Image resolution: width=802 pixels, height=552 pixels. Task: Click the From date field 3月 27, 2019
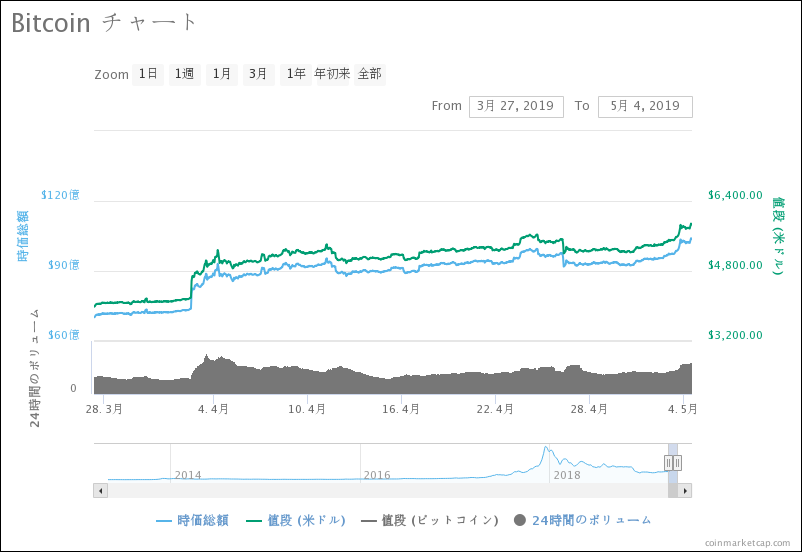tap(516, 106)
